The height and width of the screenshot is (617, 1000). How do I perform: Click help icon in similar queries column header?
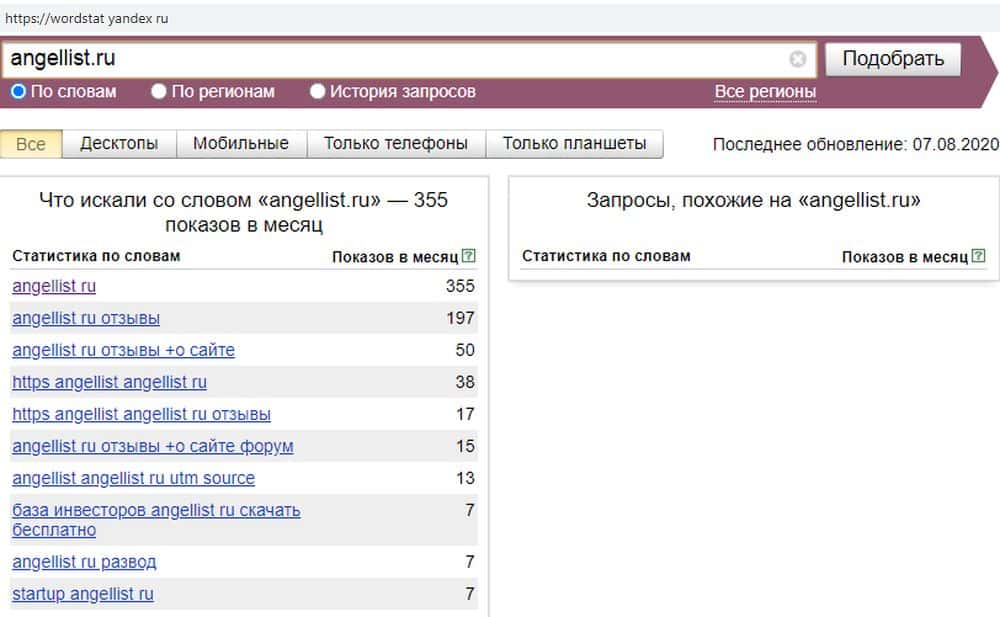pyautogui.click(x=980, y=256)
